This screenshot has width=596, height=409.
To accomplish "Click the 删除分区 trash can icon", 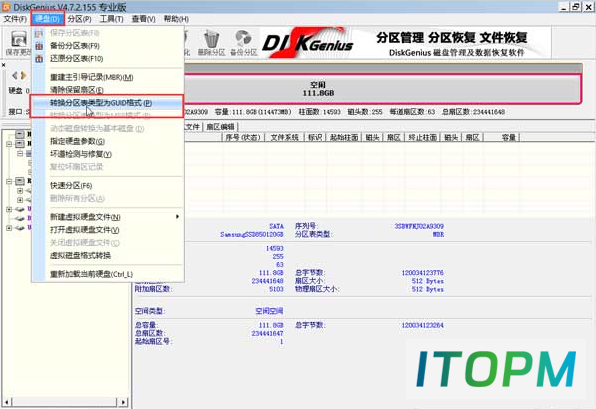I will click(211, 39).
